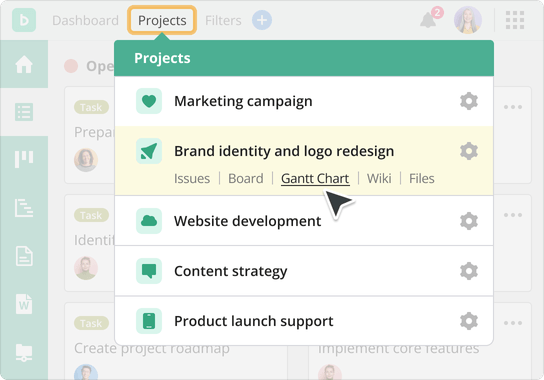This screenshot has height=380, width=544.
Task: Open more options on the third task card
Action: 513,323
